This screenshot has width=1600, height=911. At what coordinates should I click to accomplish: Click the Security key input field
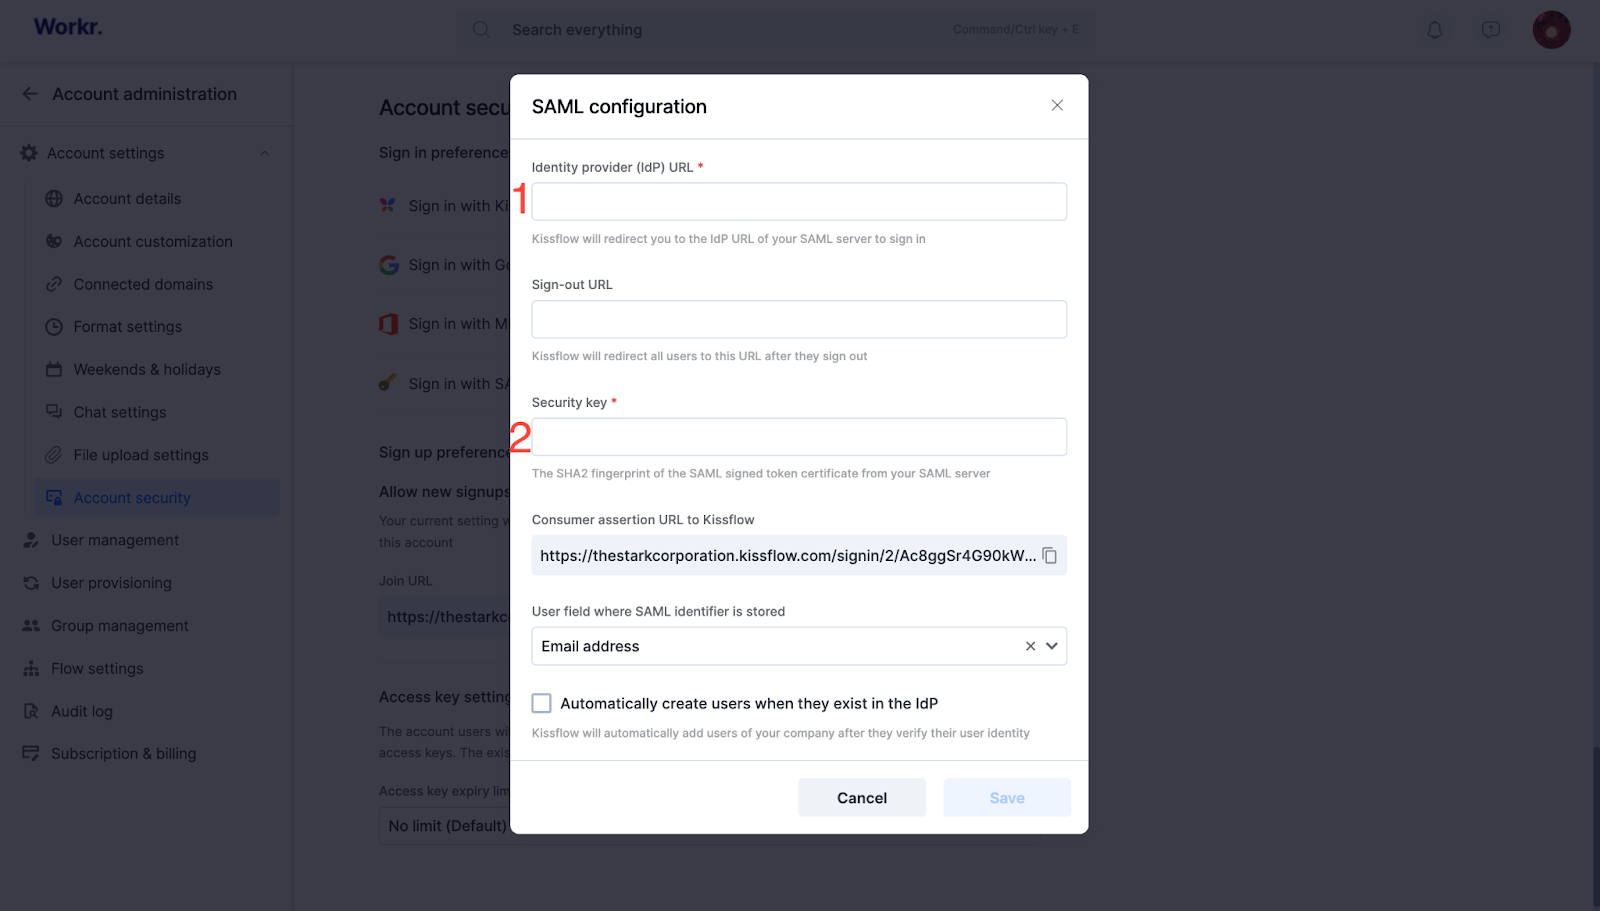pos(799,437)
